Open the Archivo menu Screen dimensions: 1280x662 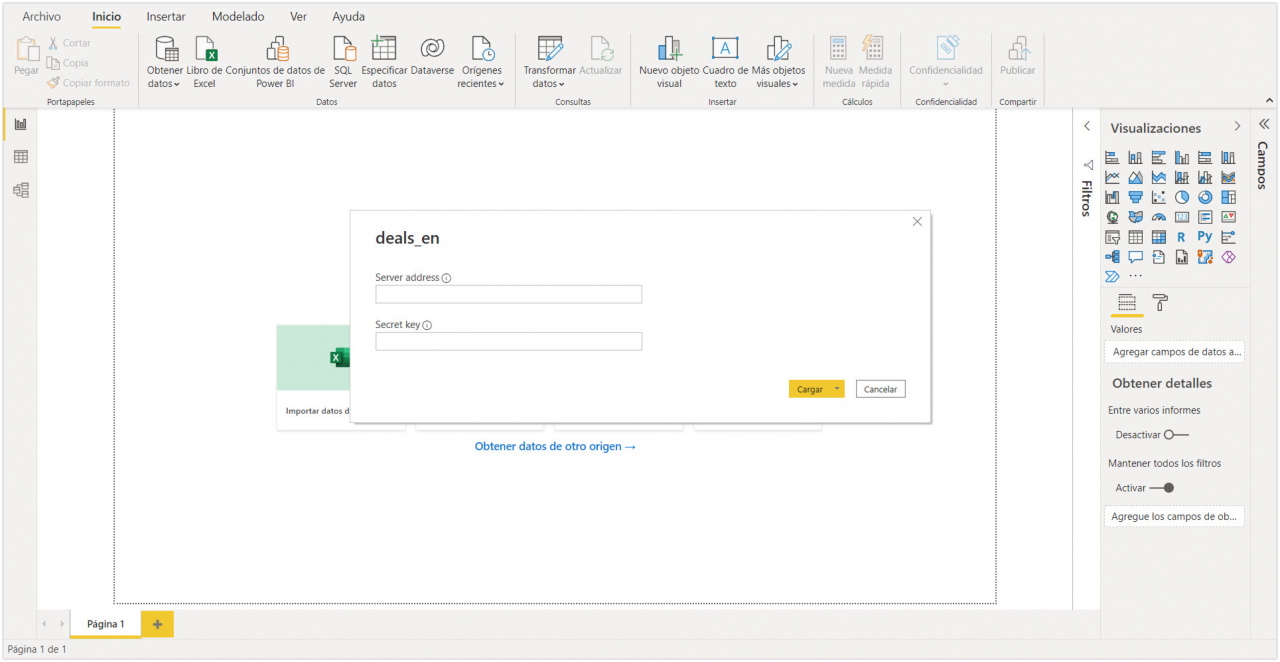click(x=41, y=16)
